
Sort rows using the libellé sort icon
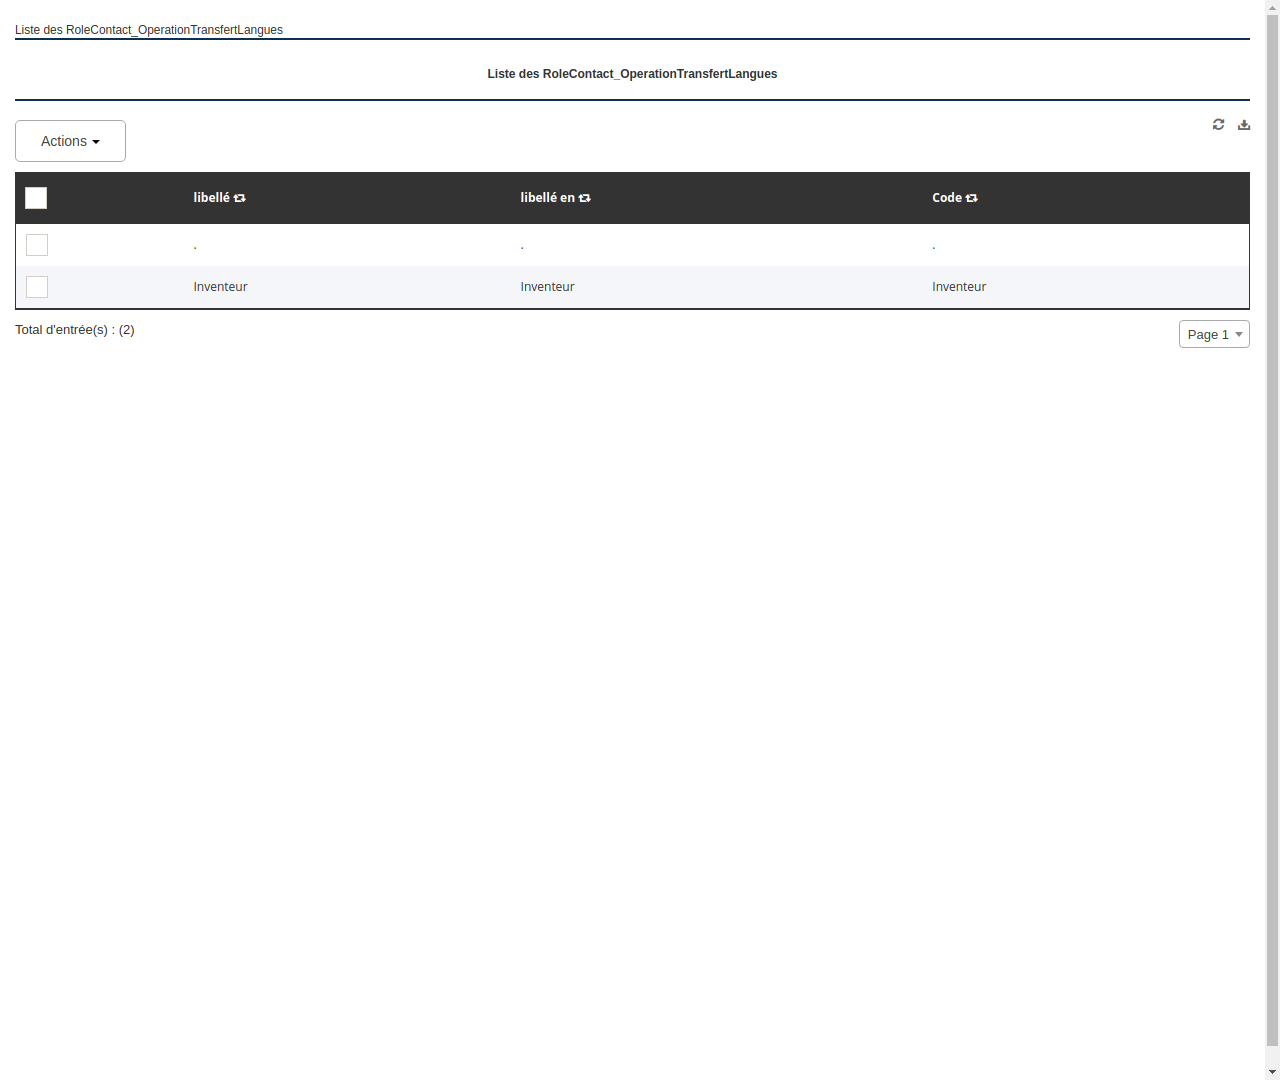(x=240, y=198)
